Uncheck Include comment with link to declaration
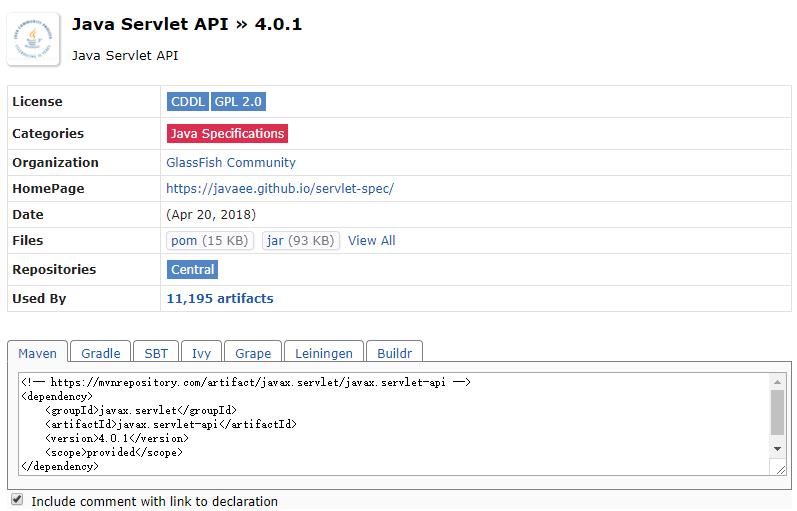Viewport: 797px width, 511px height. click(x=17, y=500)
